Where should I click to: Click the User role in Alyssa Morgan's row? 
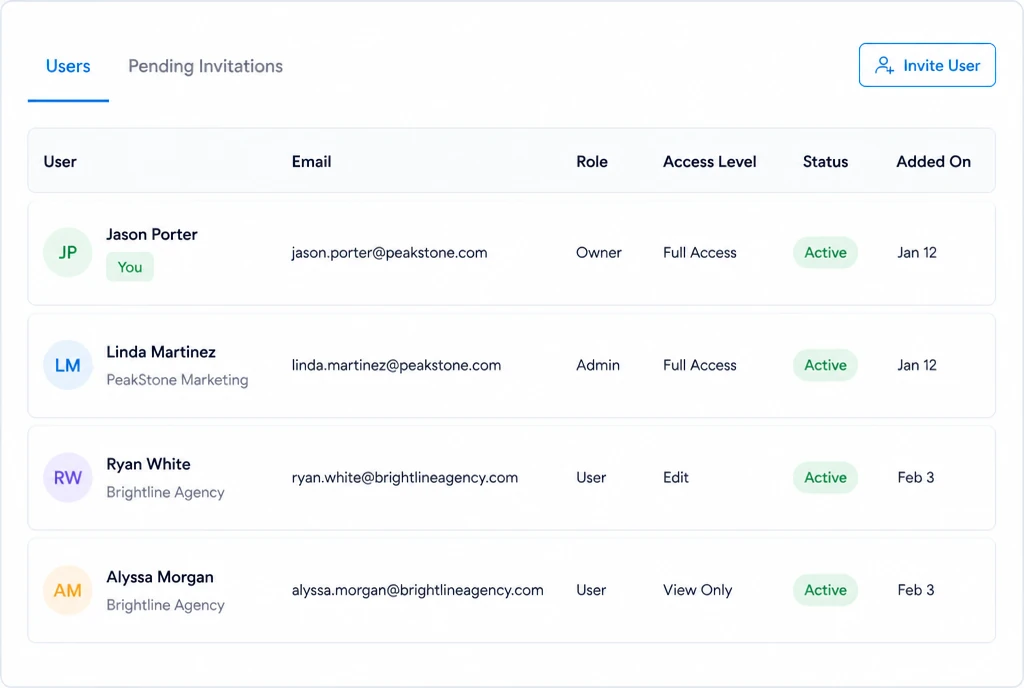[591, 590]
